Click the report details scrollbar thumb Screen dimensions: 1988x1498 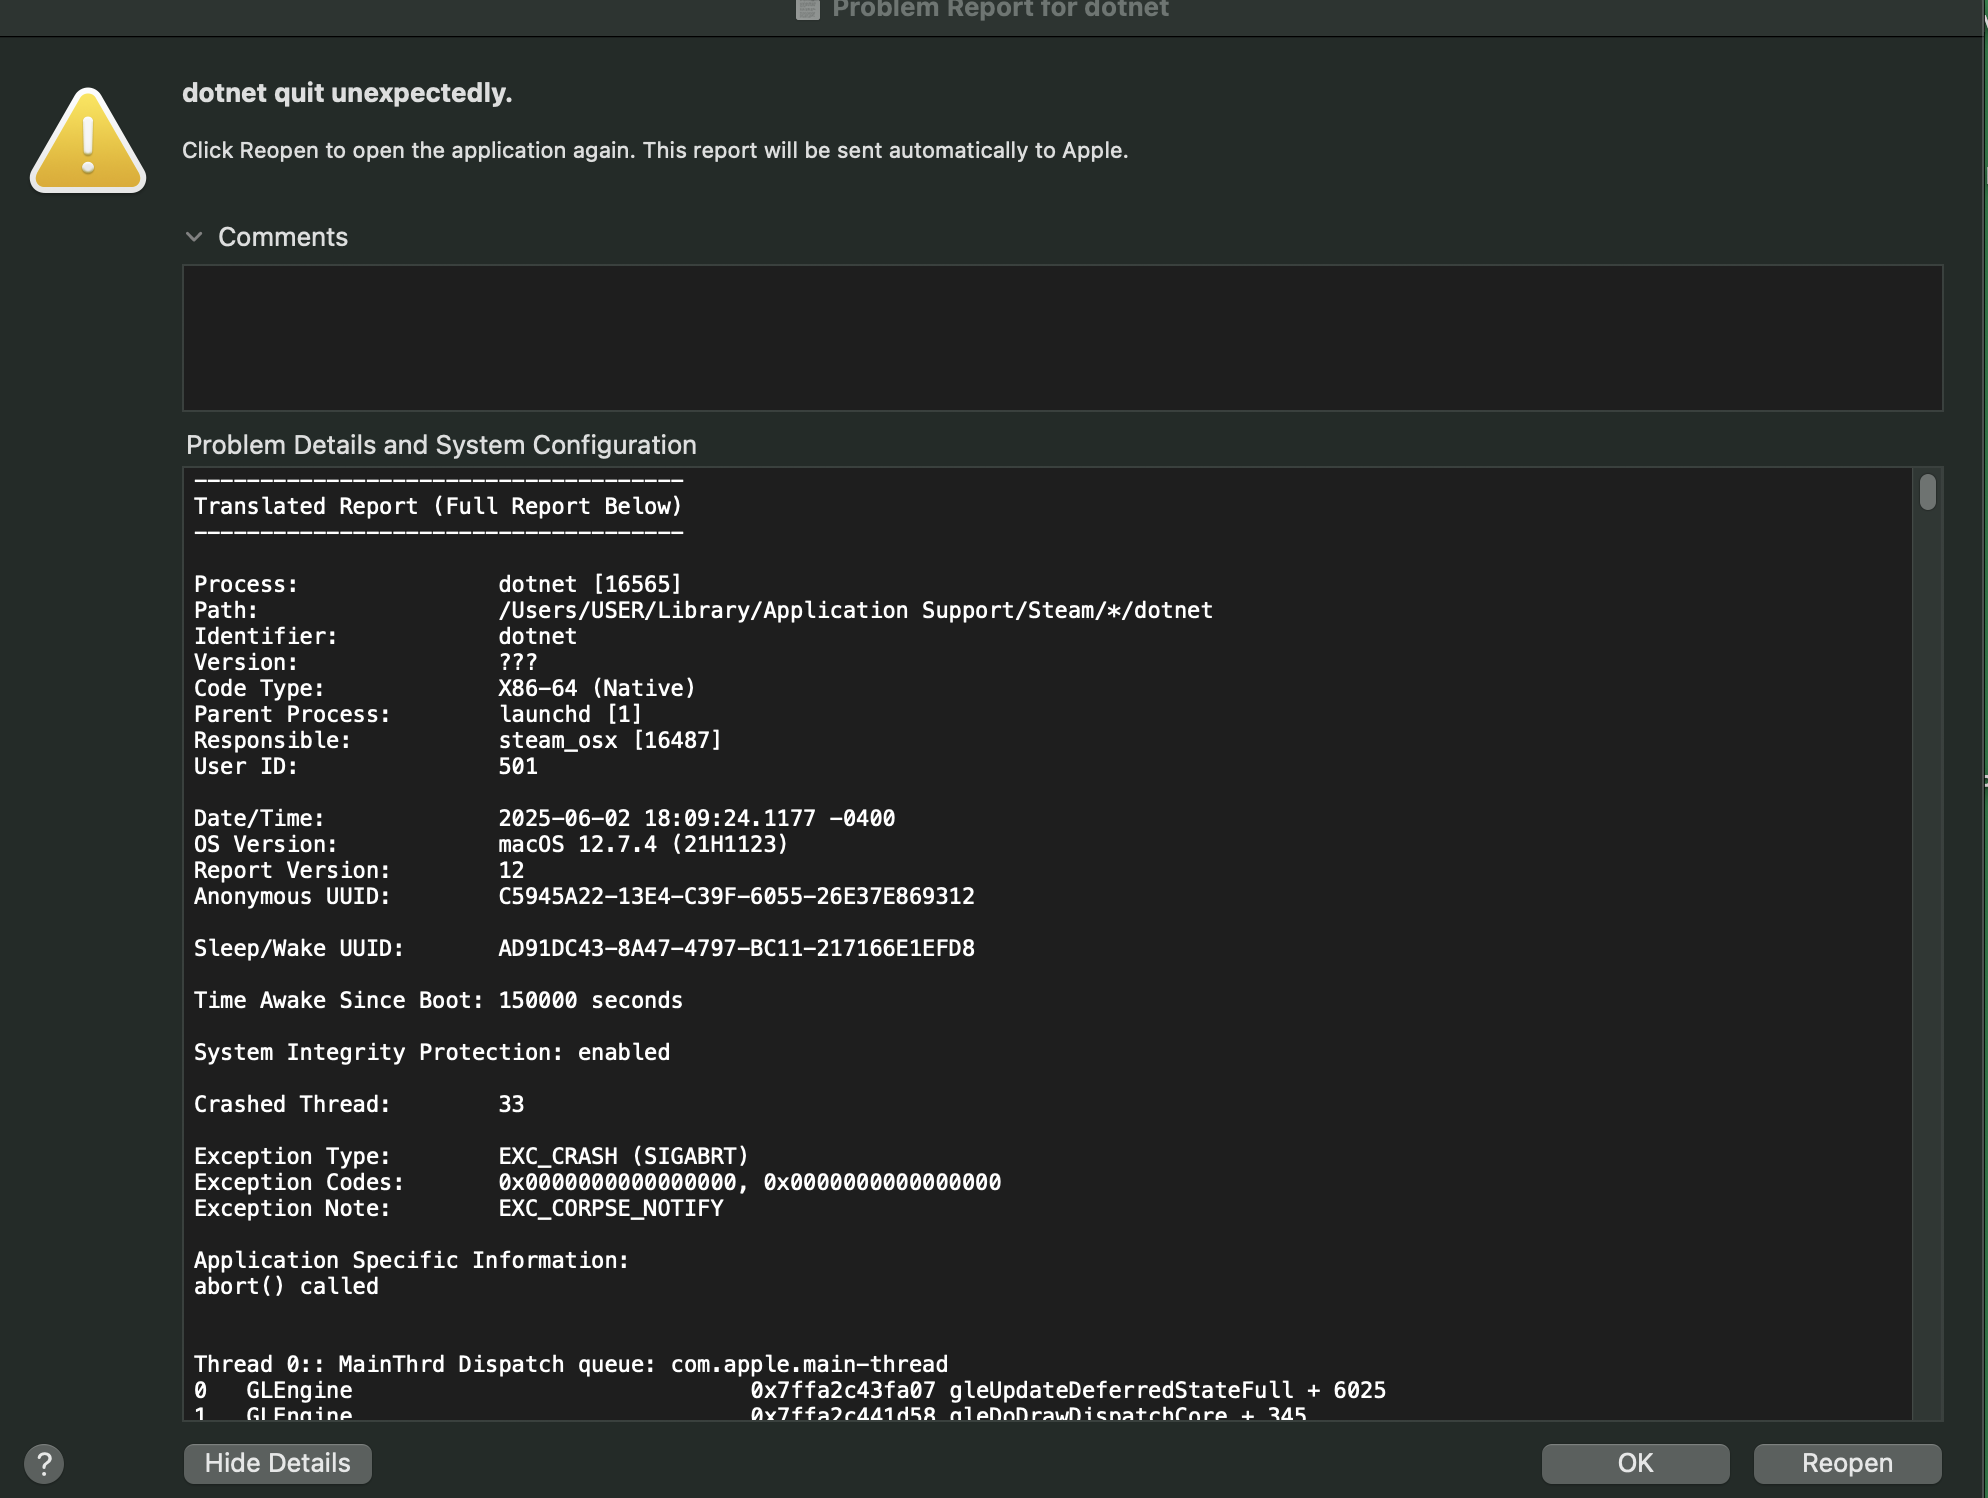[1927, 492]
